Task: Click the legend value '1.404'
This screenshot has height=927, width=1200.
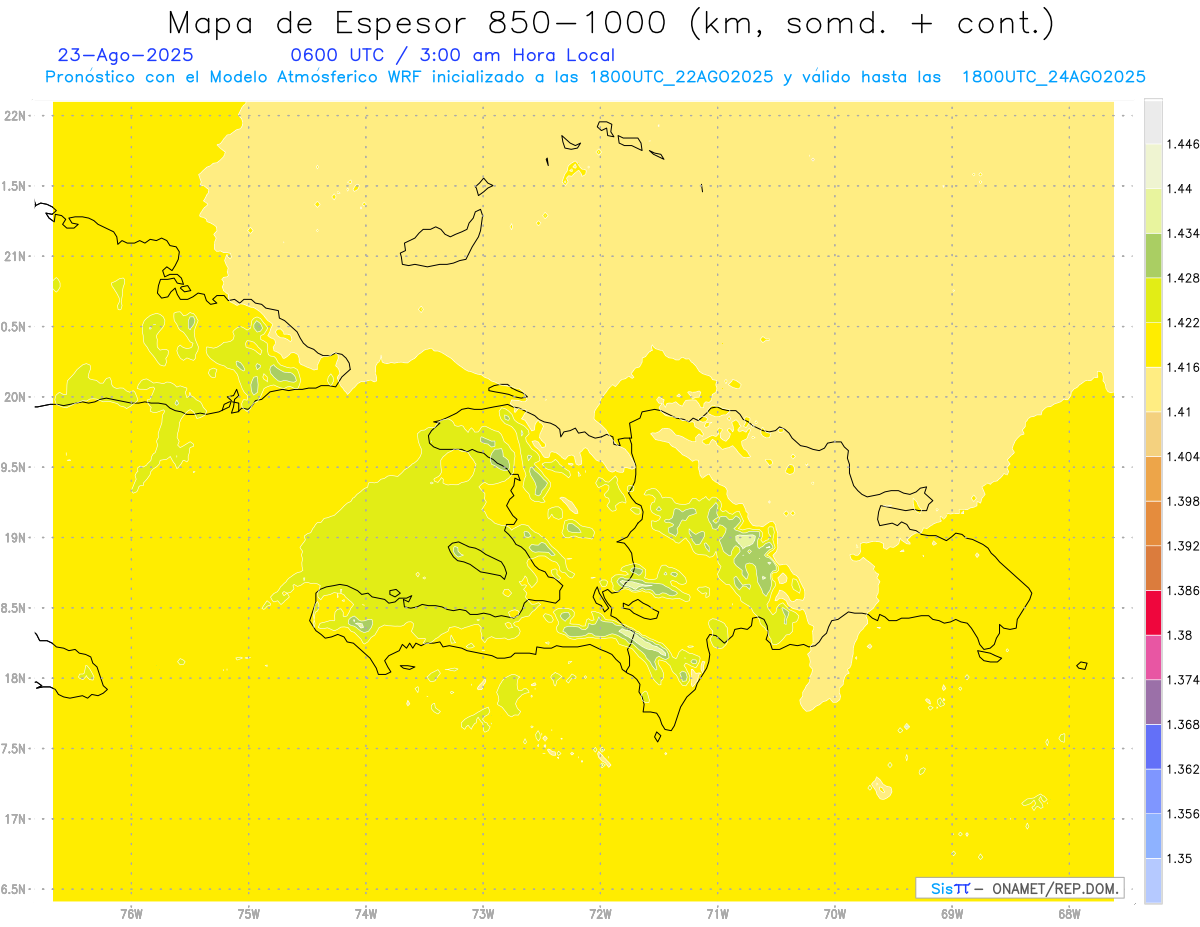Action: pos(1182,456)
